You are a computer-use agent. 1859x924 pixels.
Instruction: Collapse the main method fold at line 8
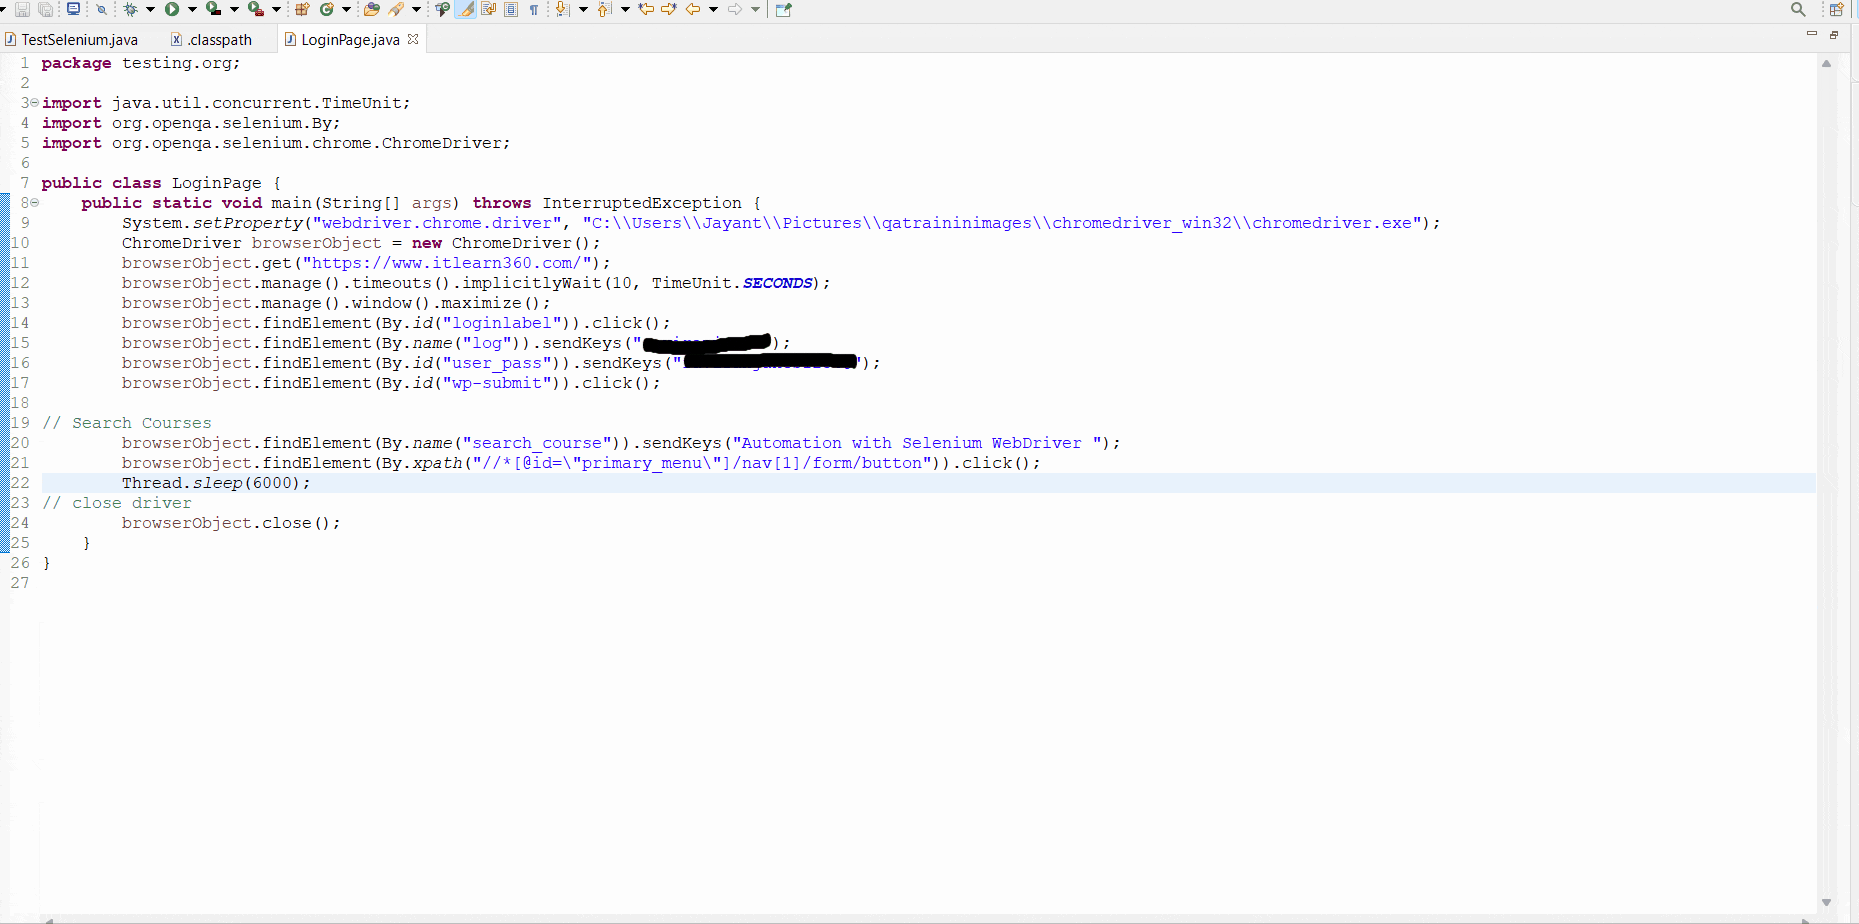click(34, 202)
